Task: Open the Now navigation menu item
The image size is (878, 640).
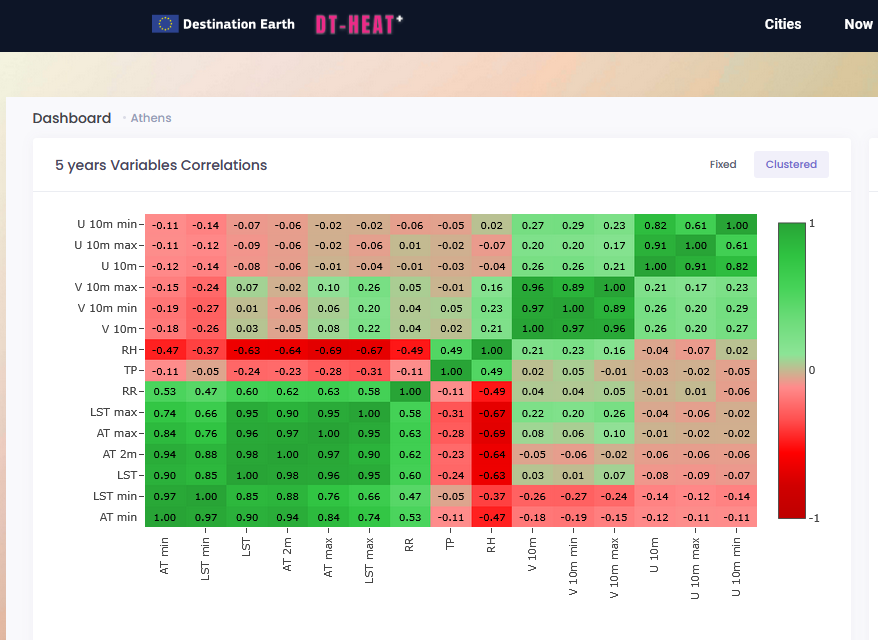Action: point(857,24)
